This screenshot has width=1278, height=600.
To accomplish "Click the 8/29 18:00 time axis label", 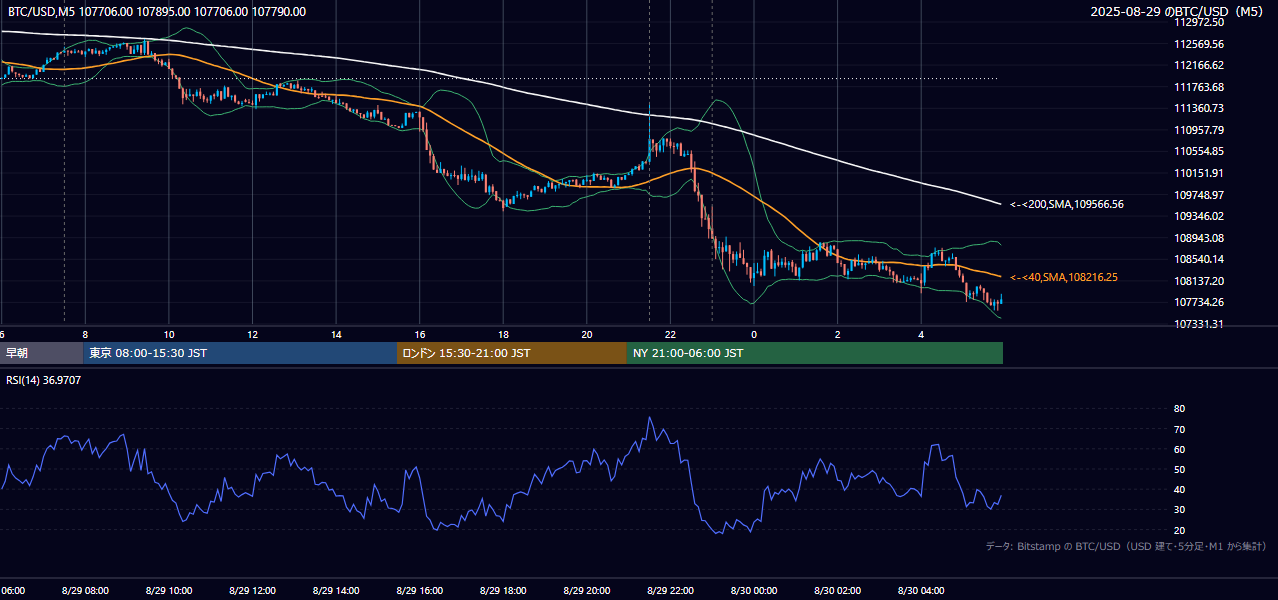I will (x=503, y=591).
